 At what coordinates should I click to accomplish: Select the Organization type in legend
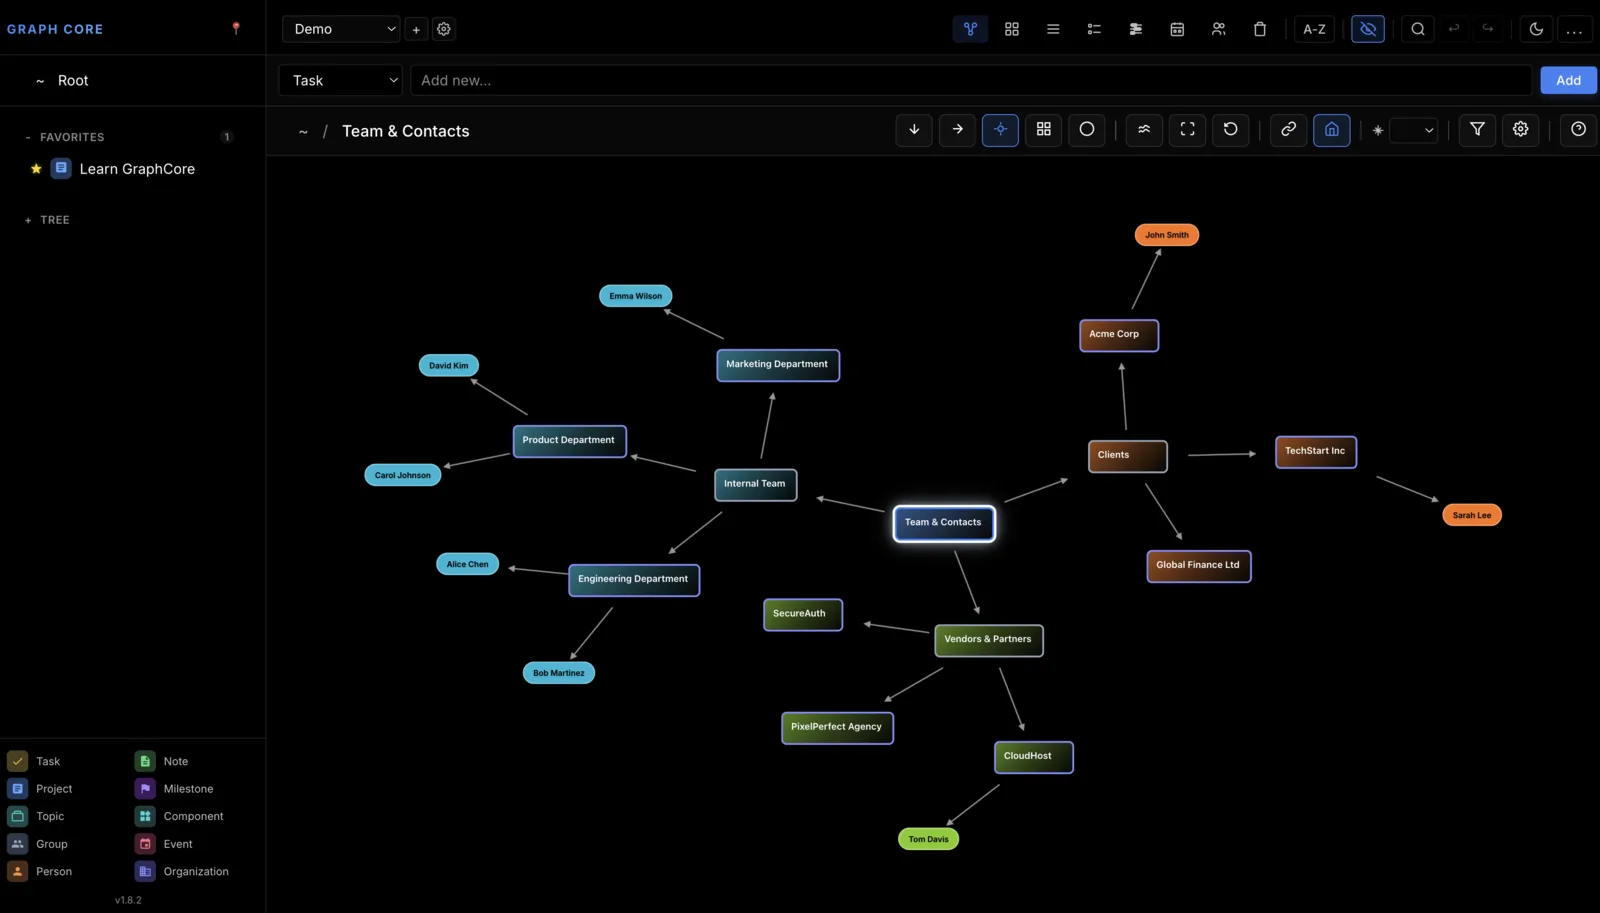click(182, 871)
